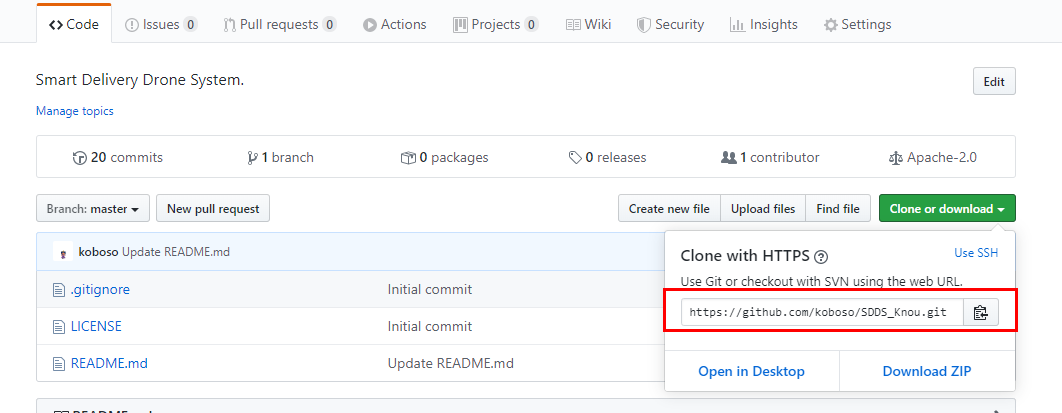Click the Wiki book icon
Screen dimensions: 1062x413
[573, 25]
